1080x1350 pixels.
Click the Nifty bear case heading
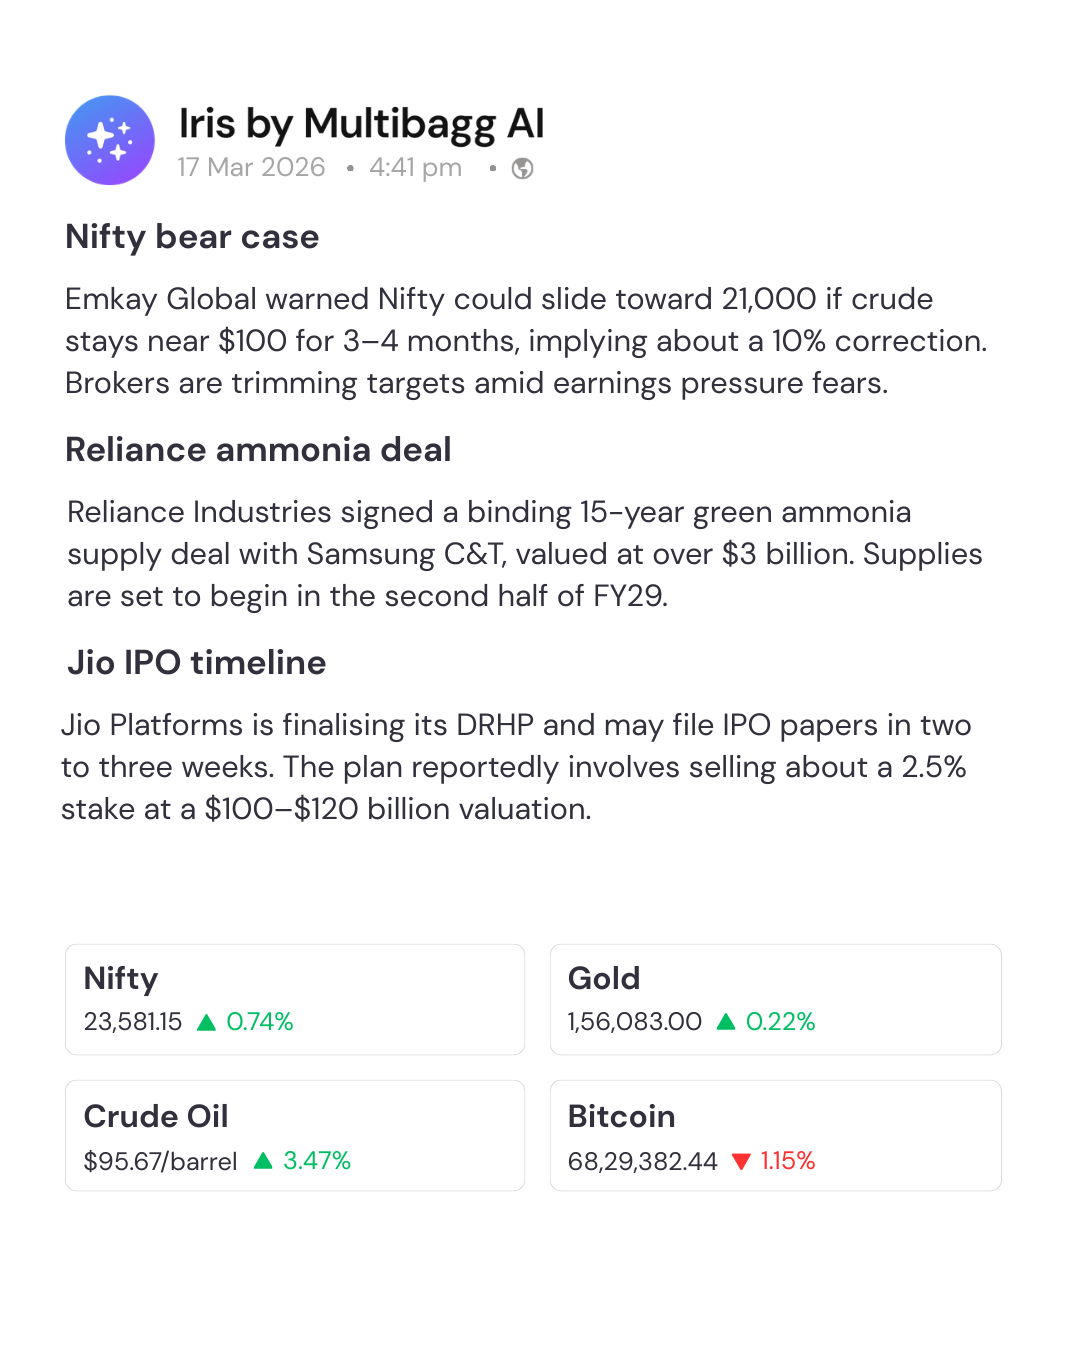click(192, 237)
